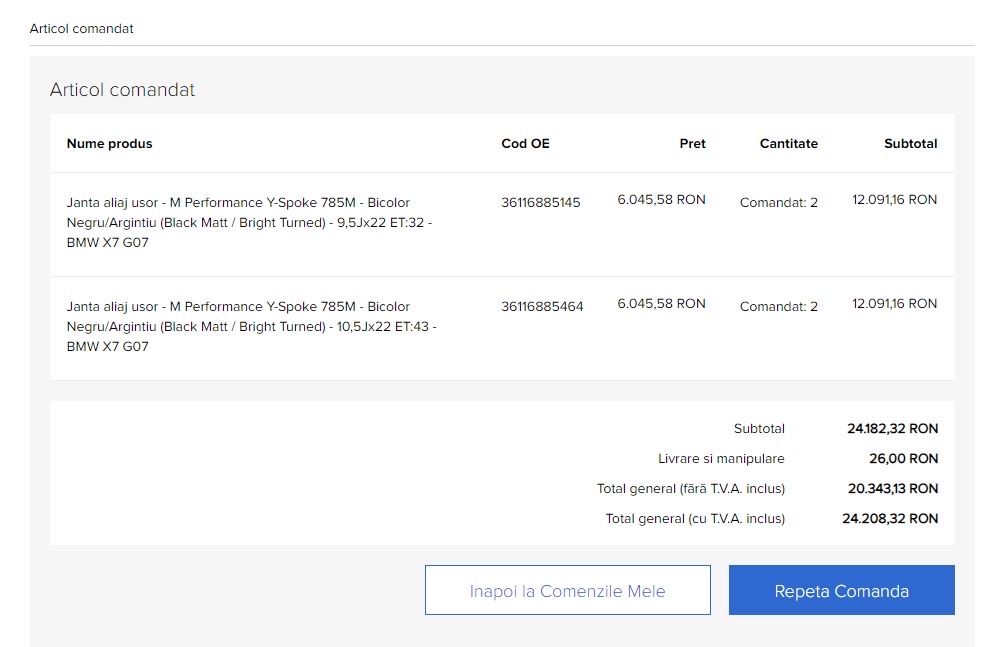Screen dimensions: 990x647
Task: Click the row subtotal of the 10,5Jx22 wheel
Action: (x=894, y=304)
